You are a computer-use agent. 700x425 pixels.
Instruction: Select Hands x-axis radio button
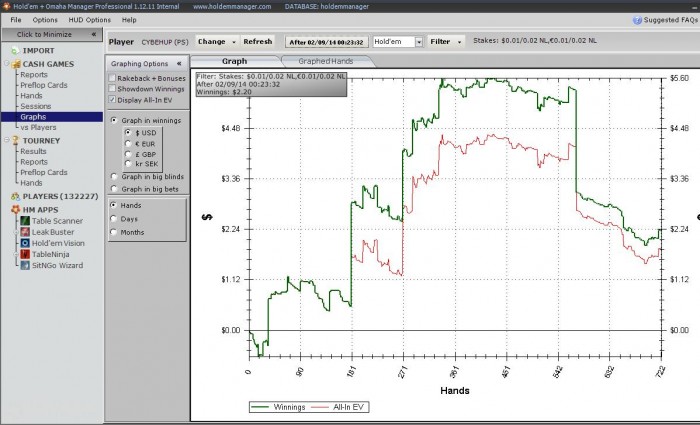113,205
